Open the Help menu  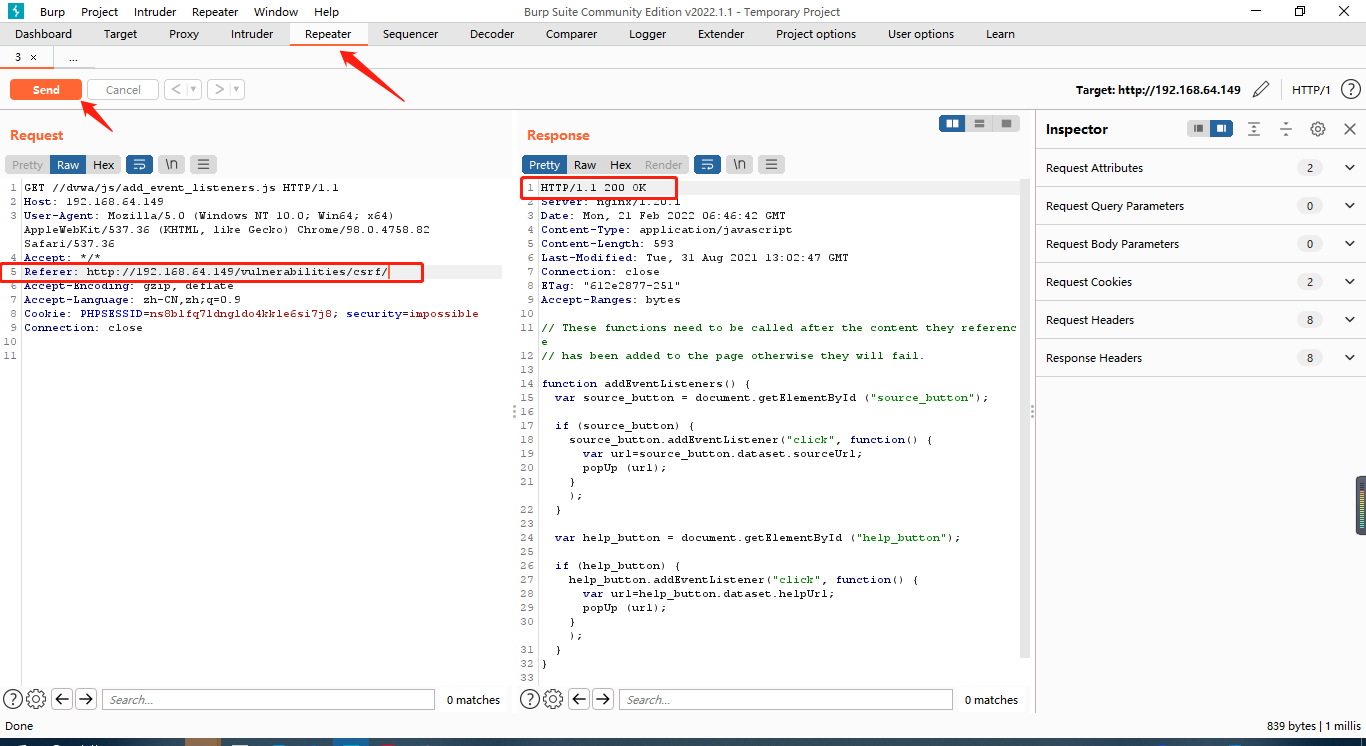click(326, 12)
